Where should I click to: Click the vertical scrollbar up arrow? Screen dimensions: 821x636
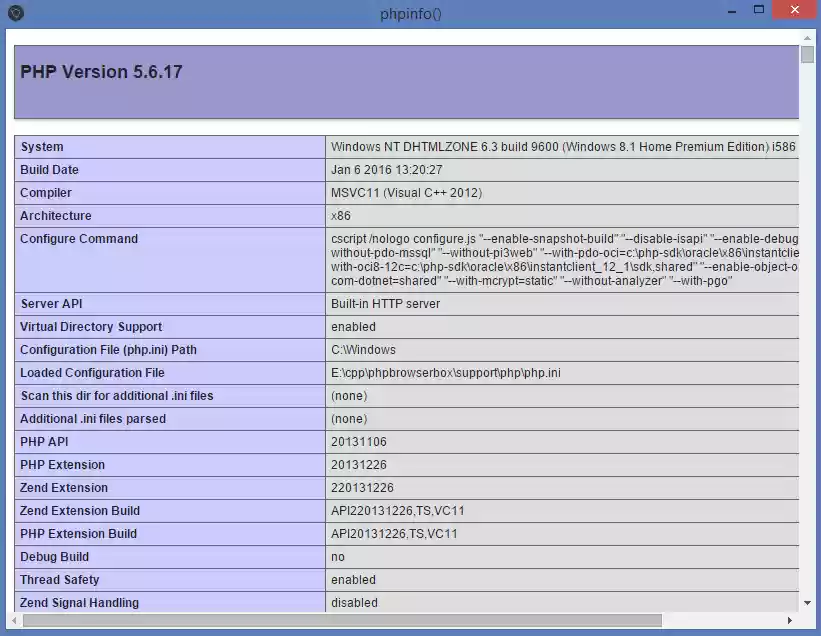click(x=807, y=38)
